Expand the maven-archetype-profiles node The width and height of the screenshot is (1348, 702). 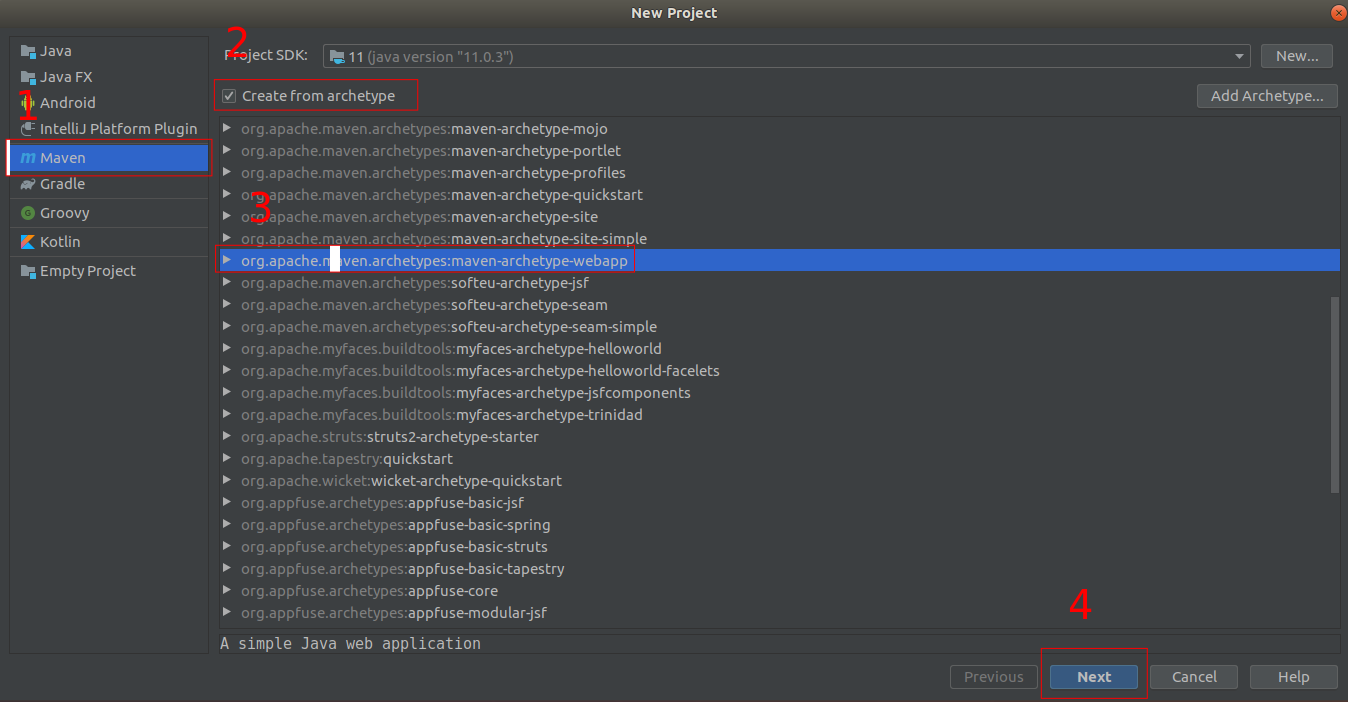click(x=227, y=173)
